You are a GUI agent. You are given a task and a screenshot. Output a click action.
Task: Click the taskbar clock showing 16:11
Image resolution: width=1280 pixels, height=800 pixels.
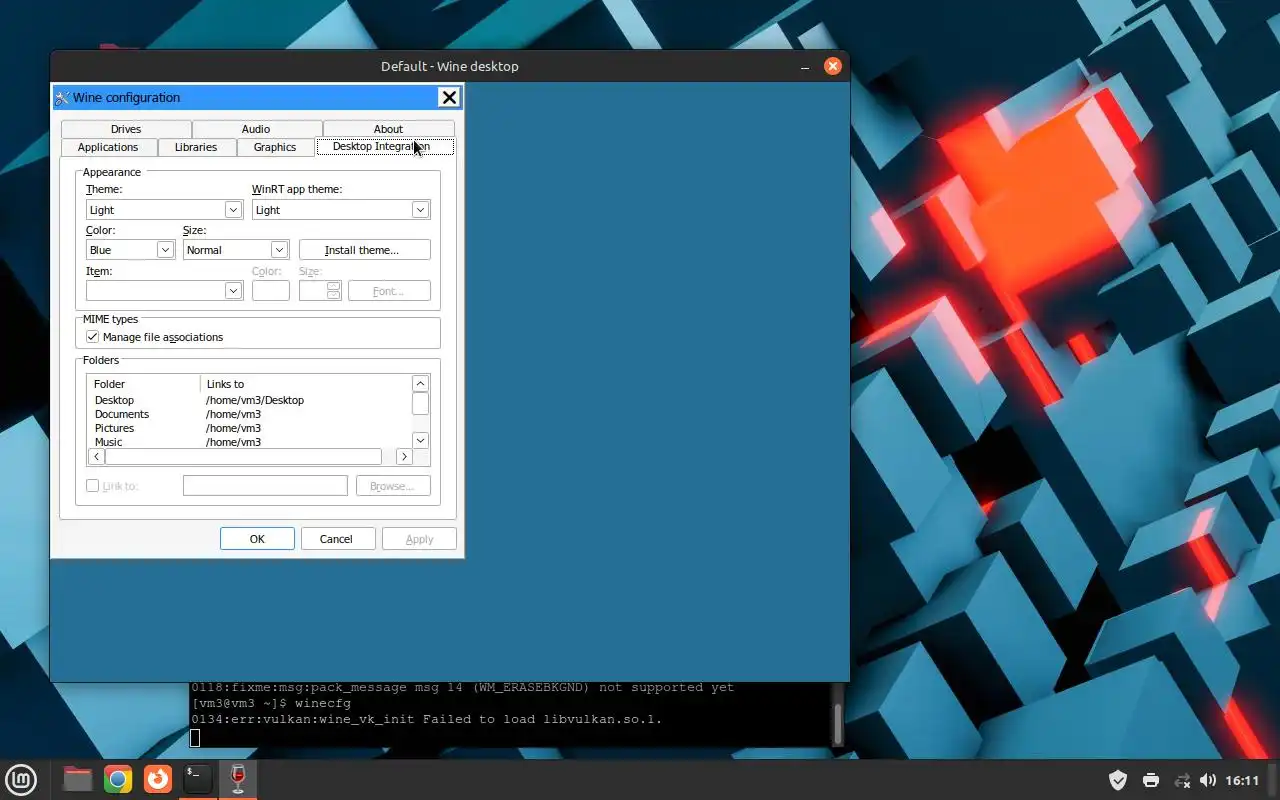point(1242,780)
